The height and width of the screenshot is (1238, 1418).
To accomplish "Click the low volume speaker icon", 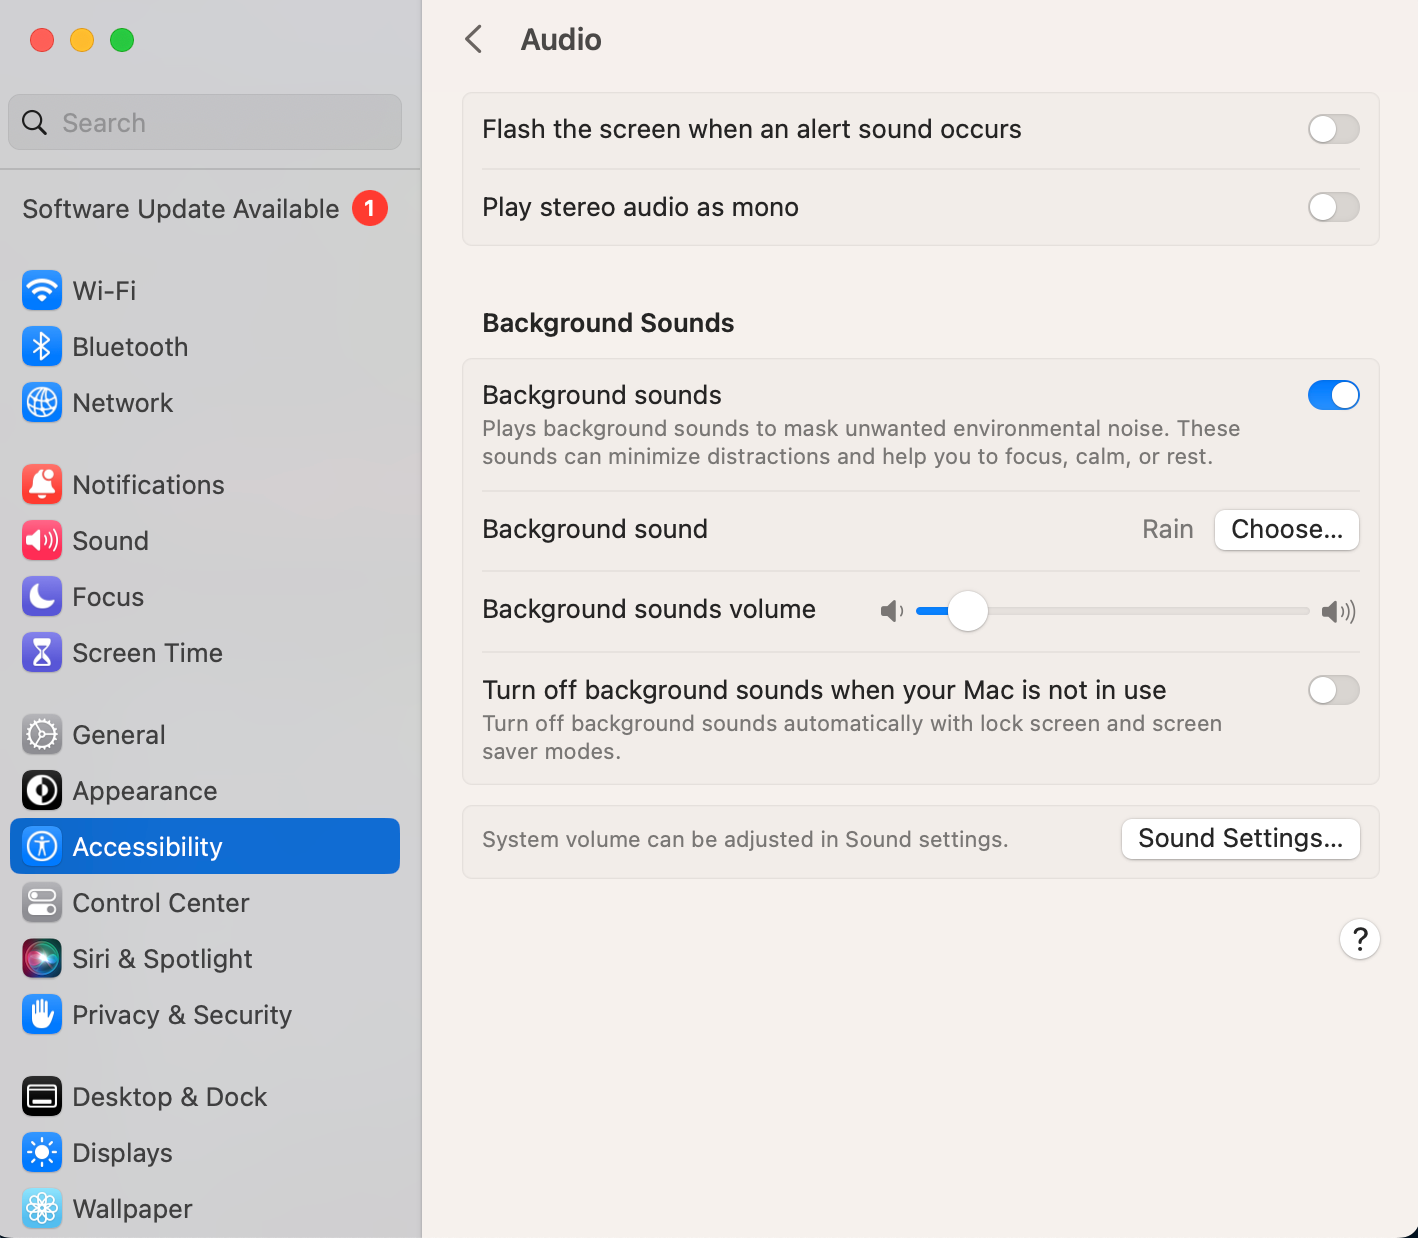I will pyautogui.click(x=891, y=611).
